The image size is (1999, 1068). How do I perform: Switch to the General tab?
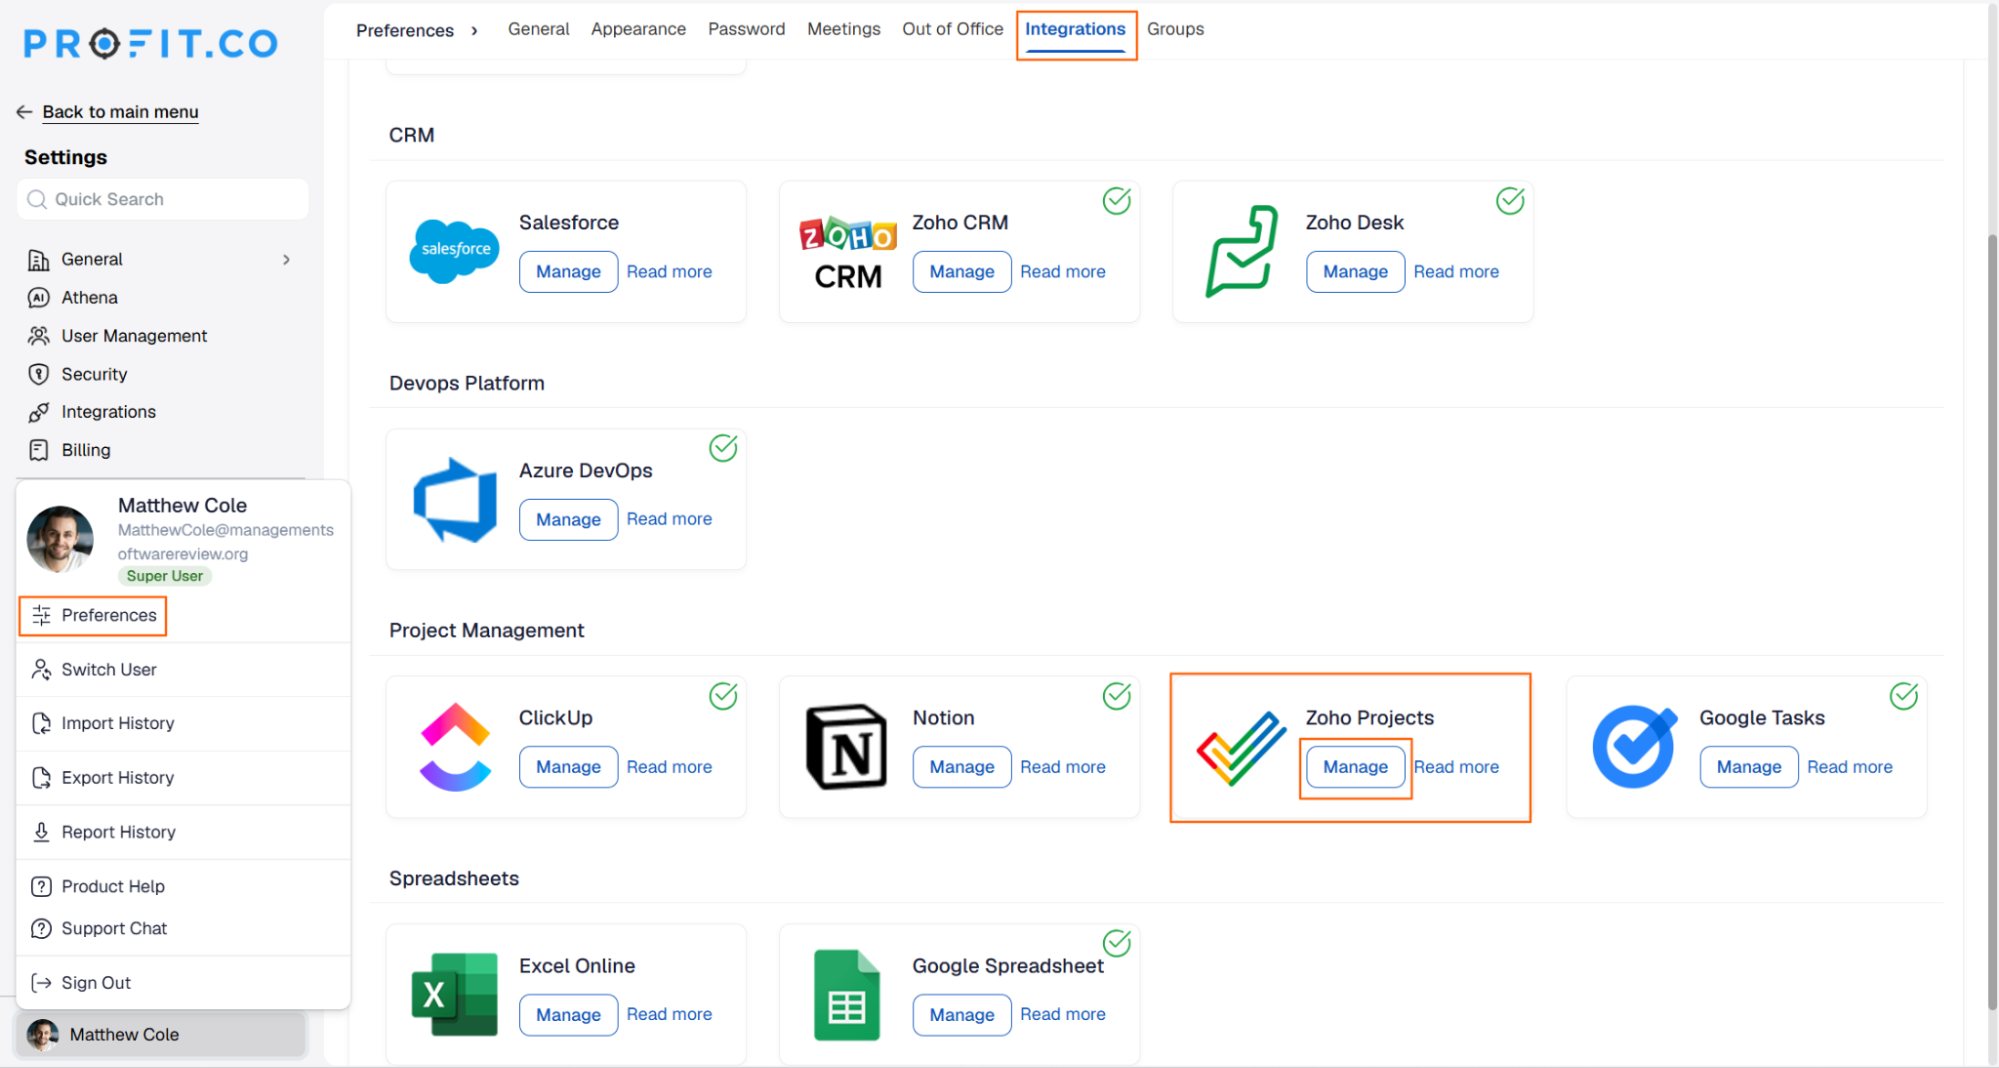click(x=538, y=29)
